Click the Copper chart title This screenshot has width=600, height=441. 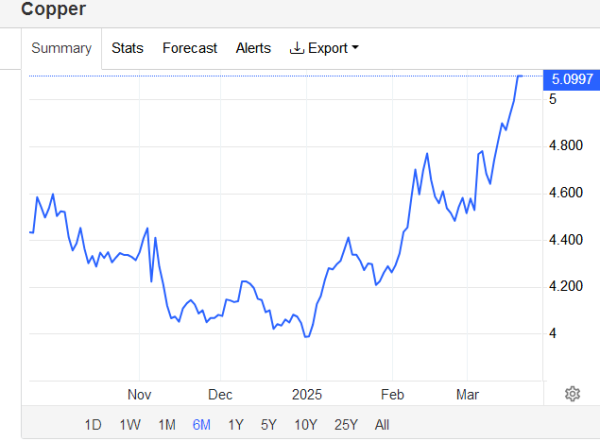tap(53, 10)
